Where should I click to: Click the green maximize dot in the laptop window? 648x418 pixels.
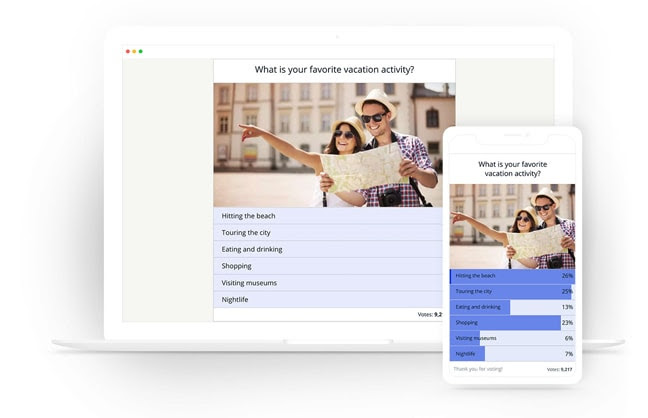(141, 51)
